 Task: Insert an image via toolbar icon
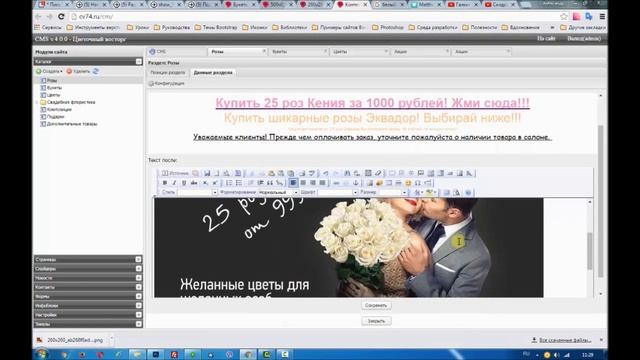(369, 182)
